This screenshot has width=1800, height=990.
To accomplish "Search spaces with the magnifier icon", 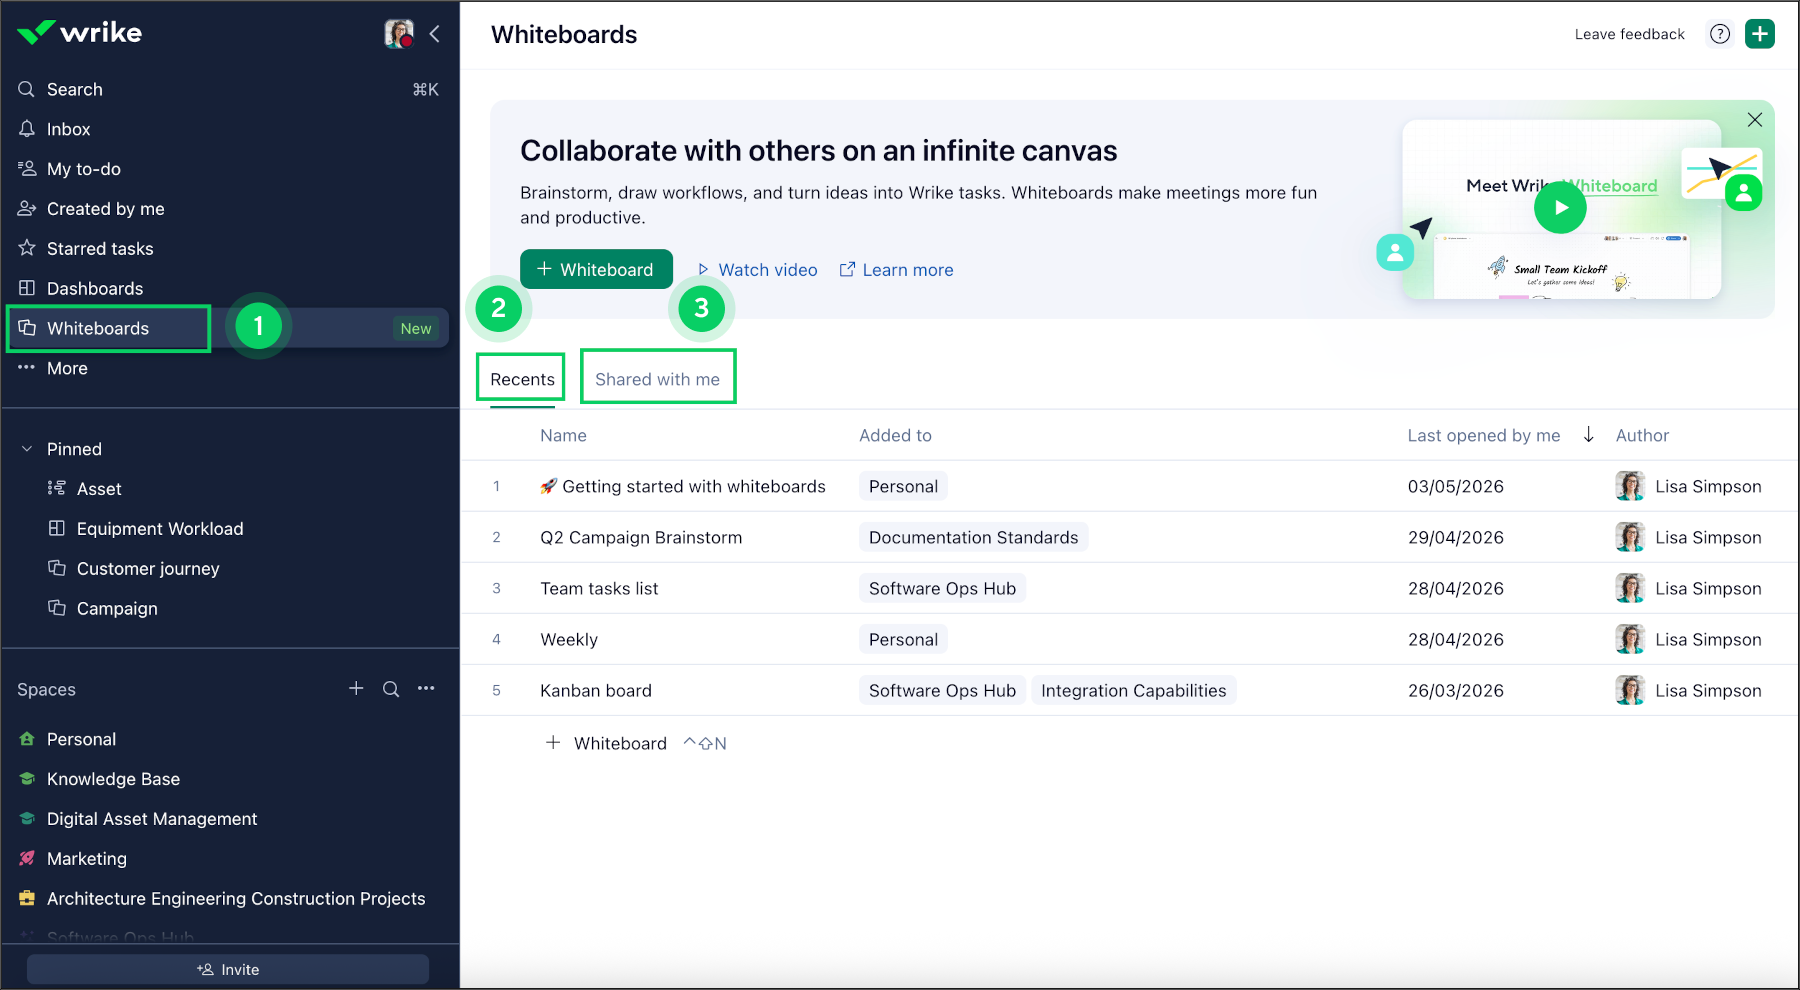I will coord(391,689).
